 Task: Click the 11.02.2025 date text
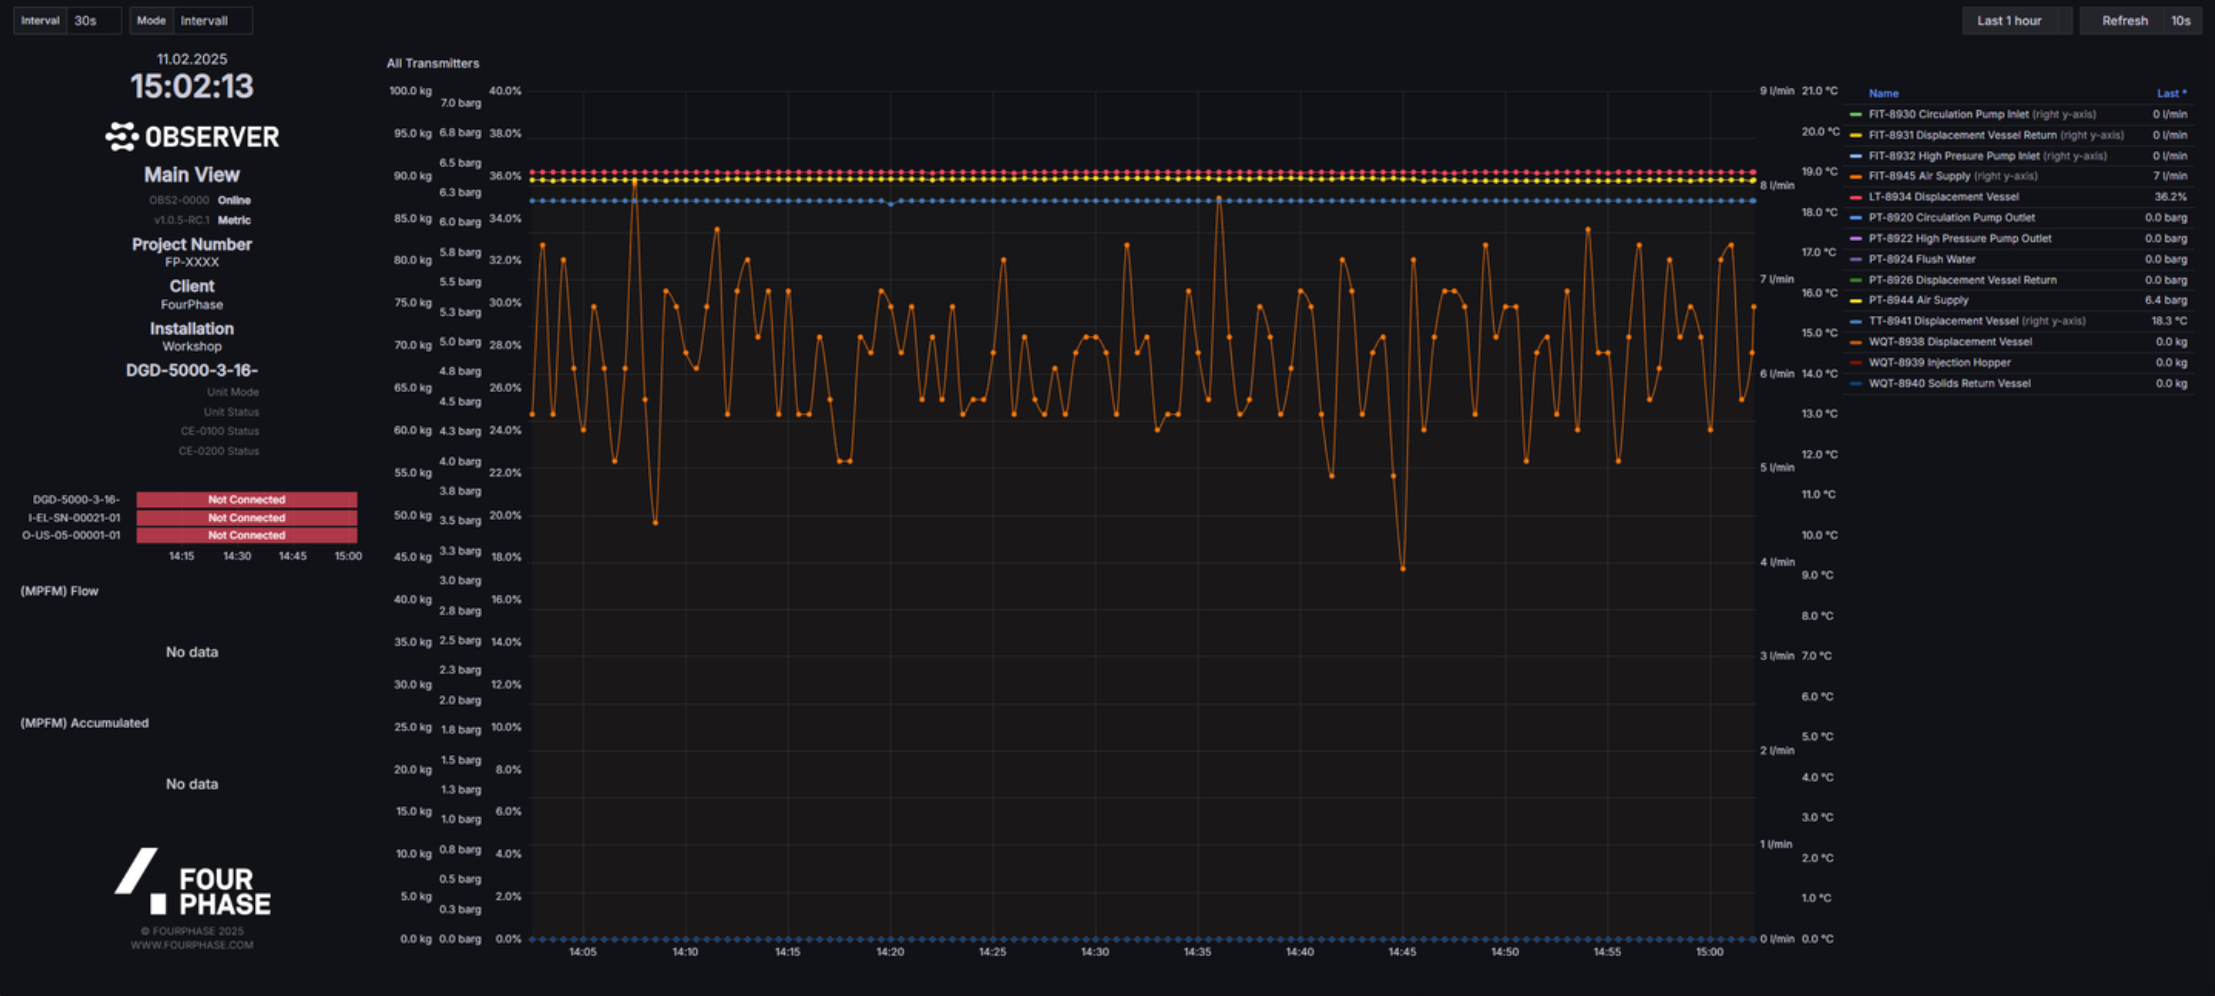click(192, 59)
